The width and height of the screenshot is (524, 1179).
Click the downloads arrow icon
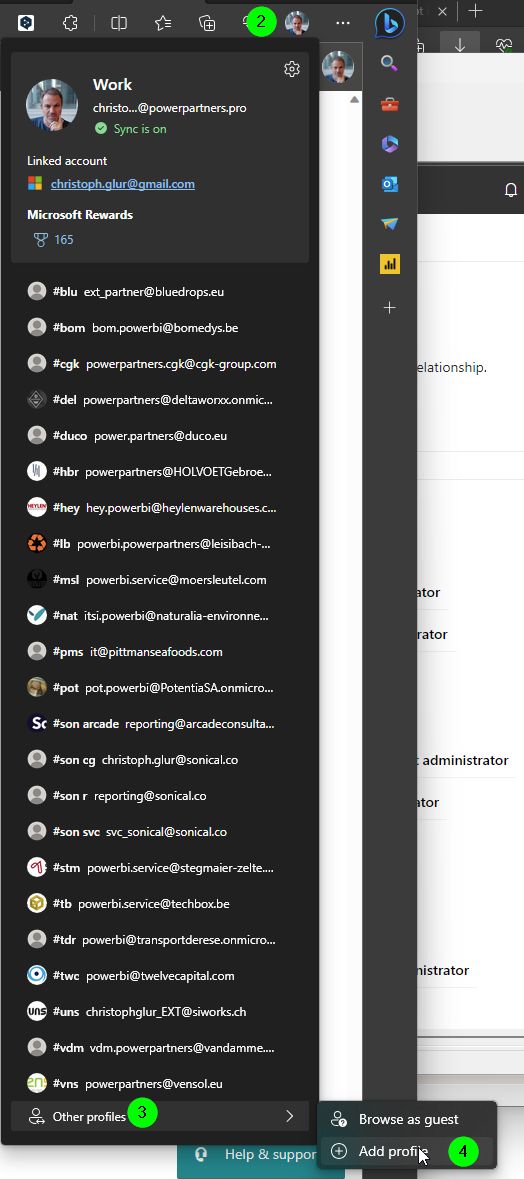click(x=460, y=45)
